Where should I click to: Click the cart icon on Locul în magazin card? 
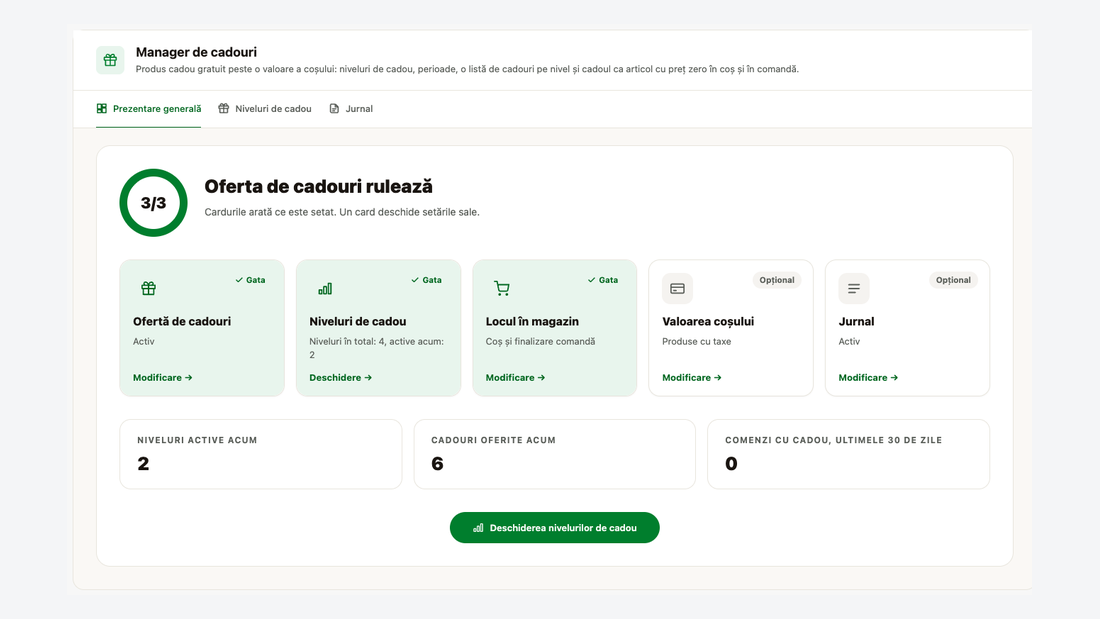pos(502,288)
